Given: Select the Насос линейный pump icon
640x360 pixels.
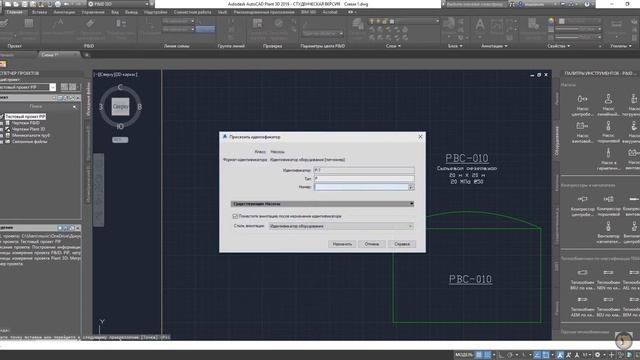Looking at the screenshot, I should pyautogui.click(x=608, y=99).
